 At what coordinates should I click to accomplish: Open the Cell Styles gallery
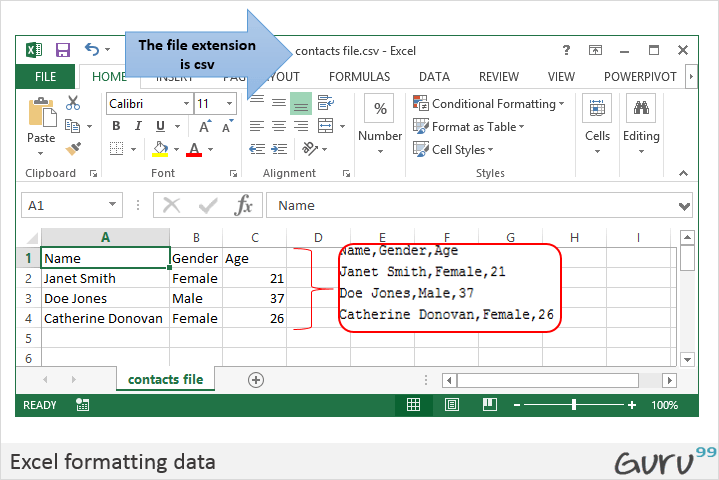pos(462,150)
